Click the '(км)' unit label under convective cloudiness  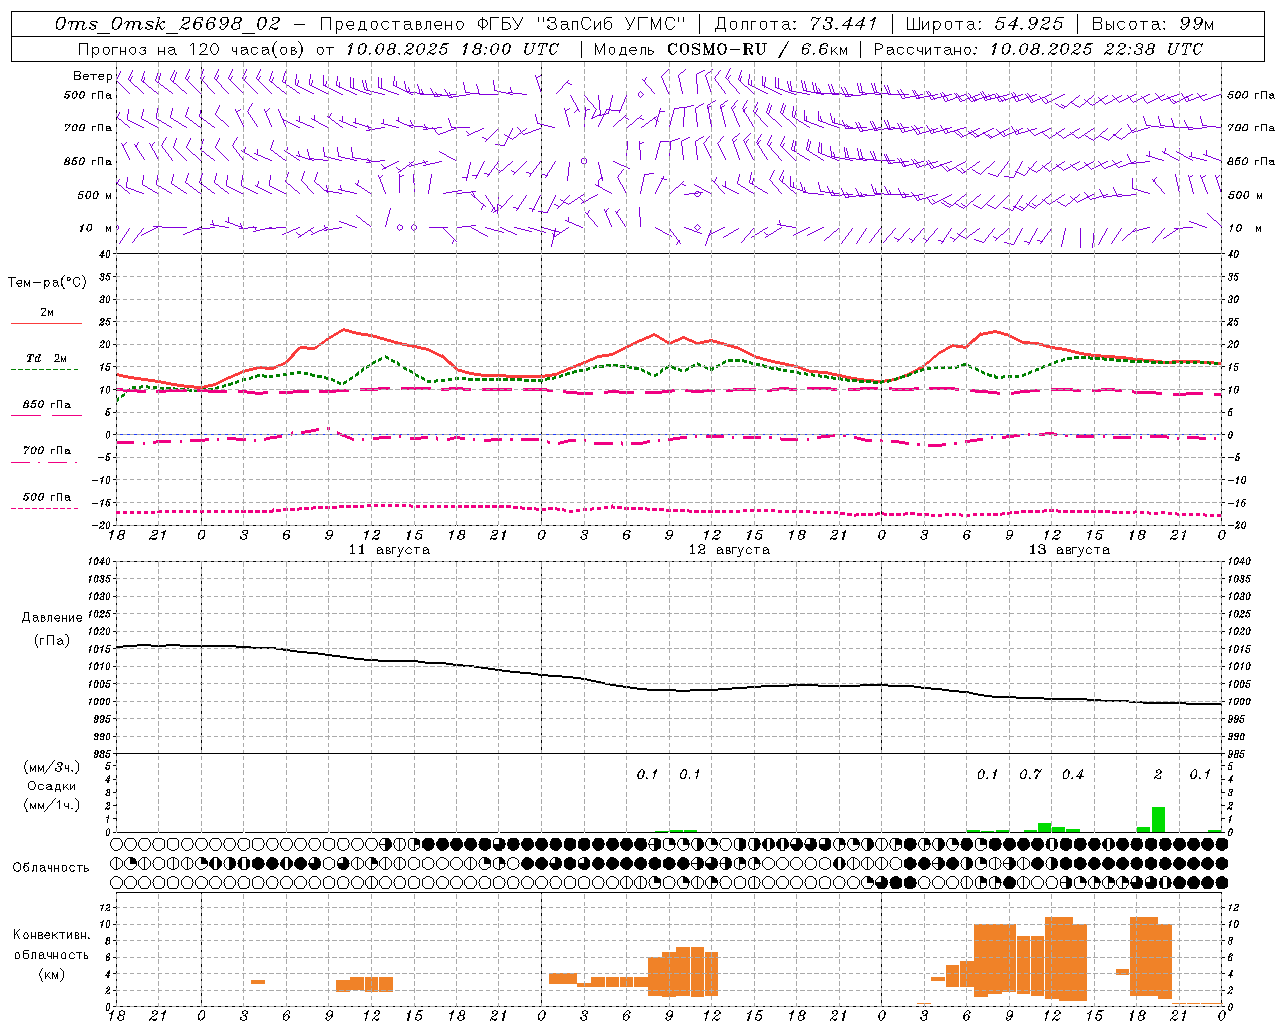(x=51, y=974)
